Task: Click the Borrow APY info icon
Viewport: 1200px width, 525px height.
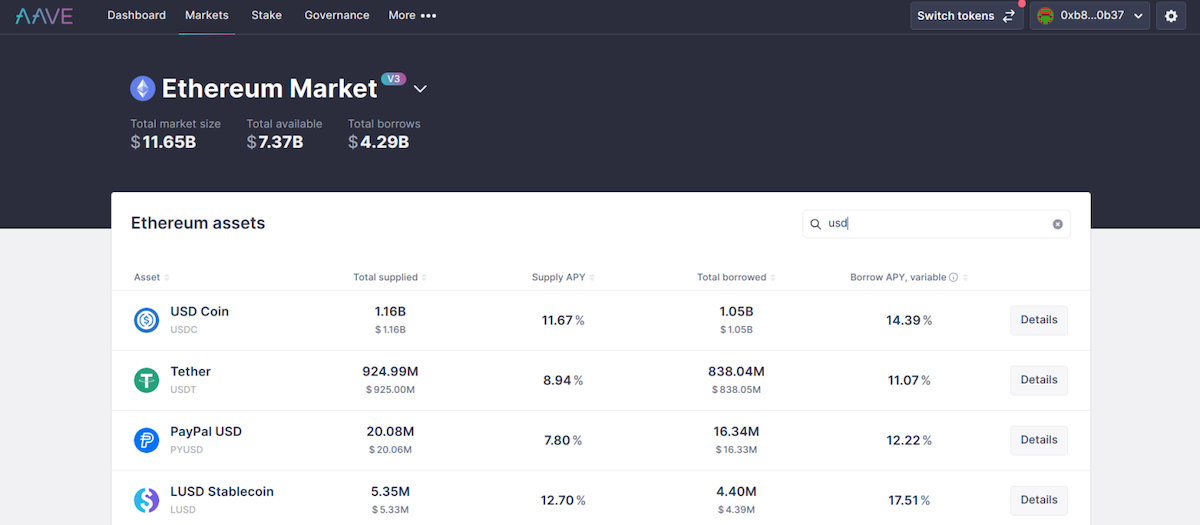Action: click(x=953, y=277)
